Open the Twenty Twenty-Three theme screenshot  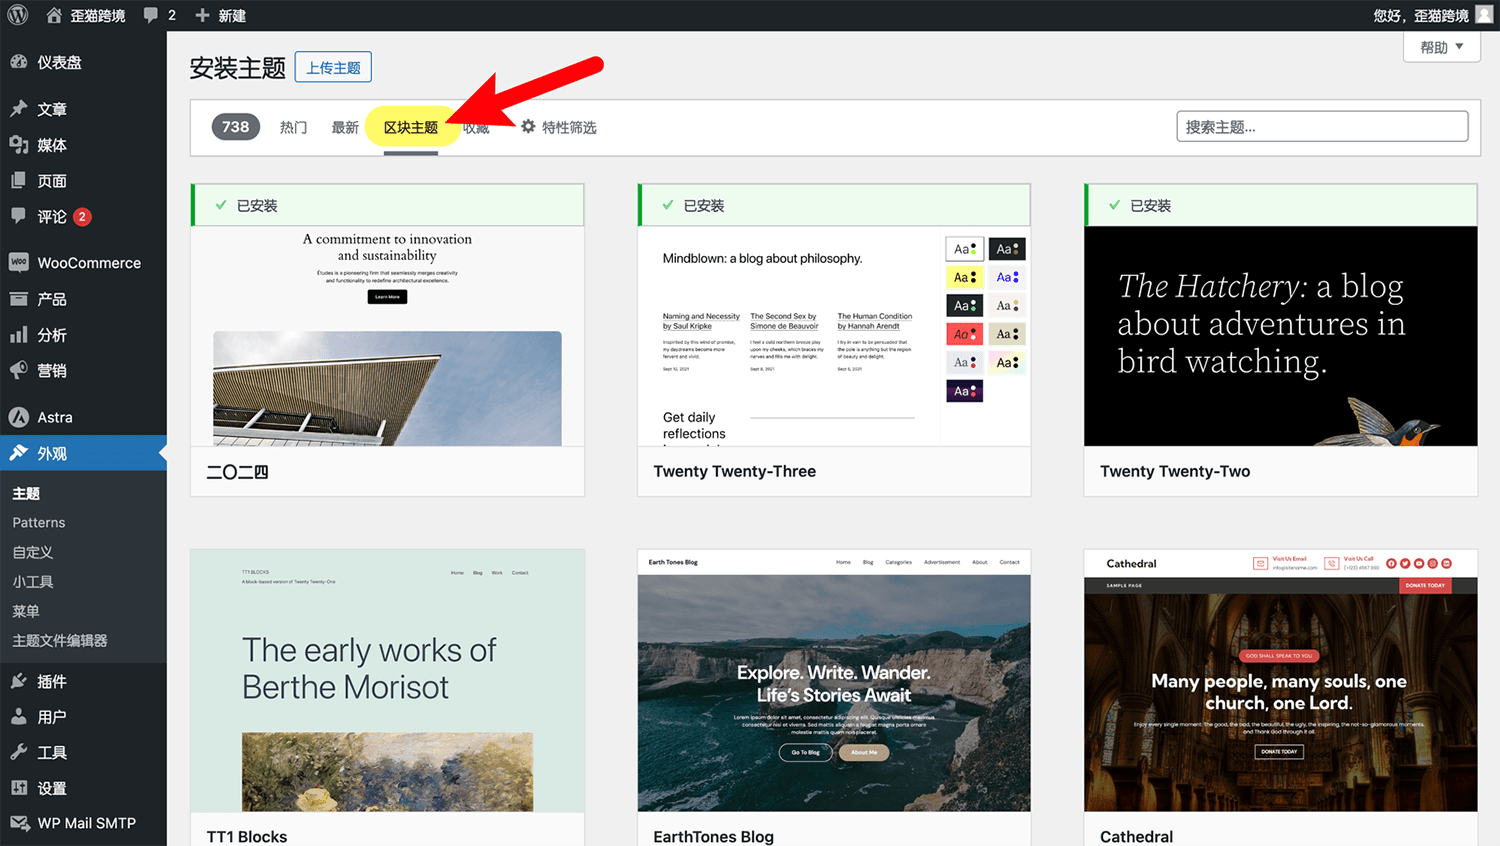coord(834,336)
